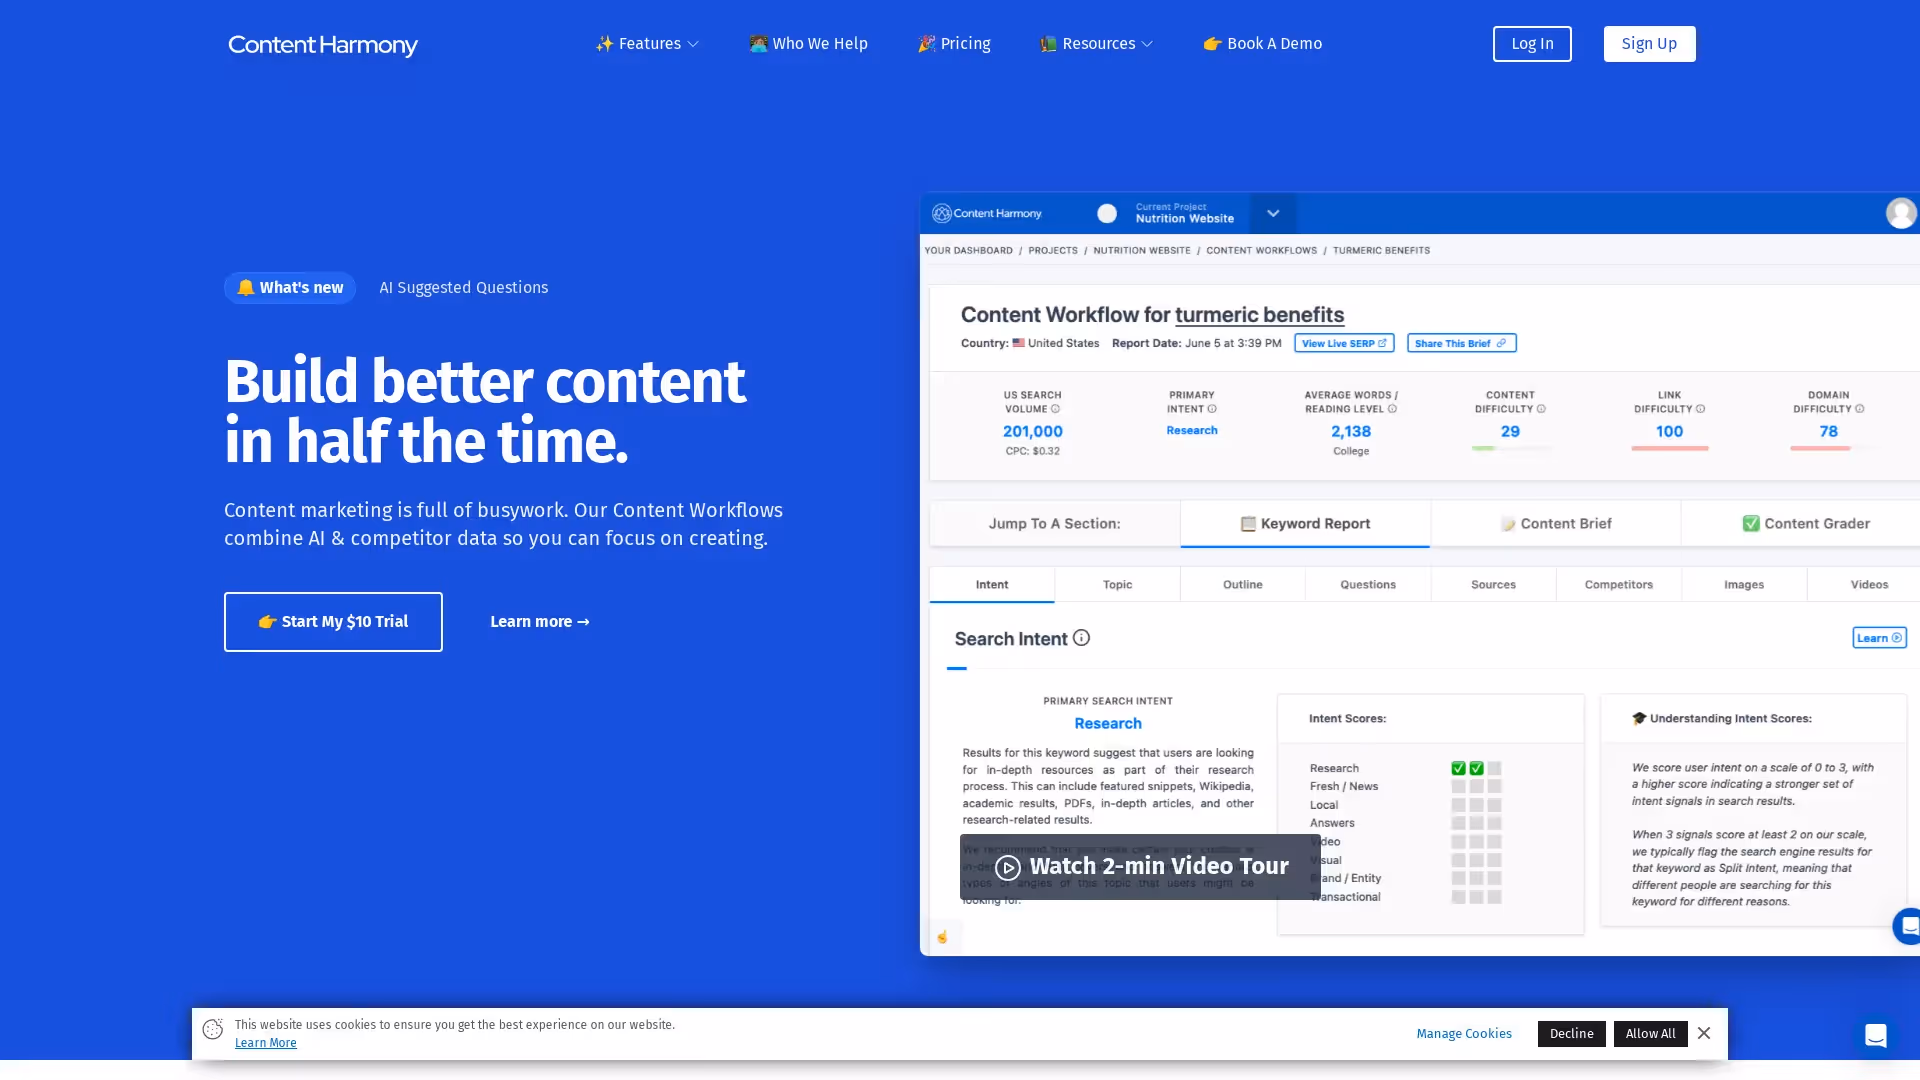Select the Sources sub-tab
This screenshot has height=1080, width=1920.
(1493, 585)
